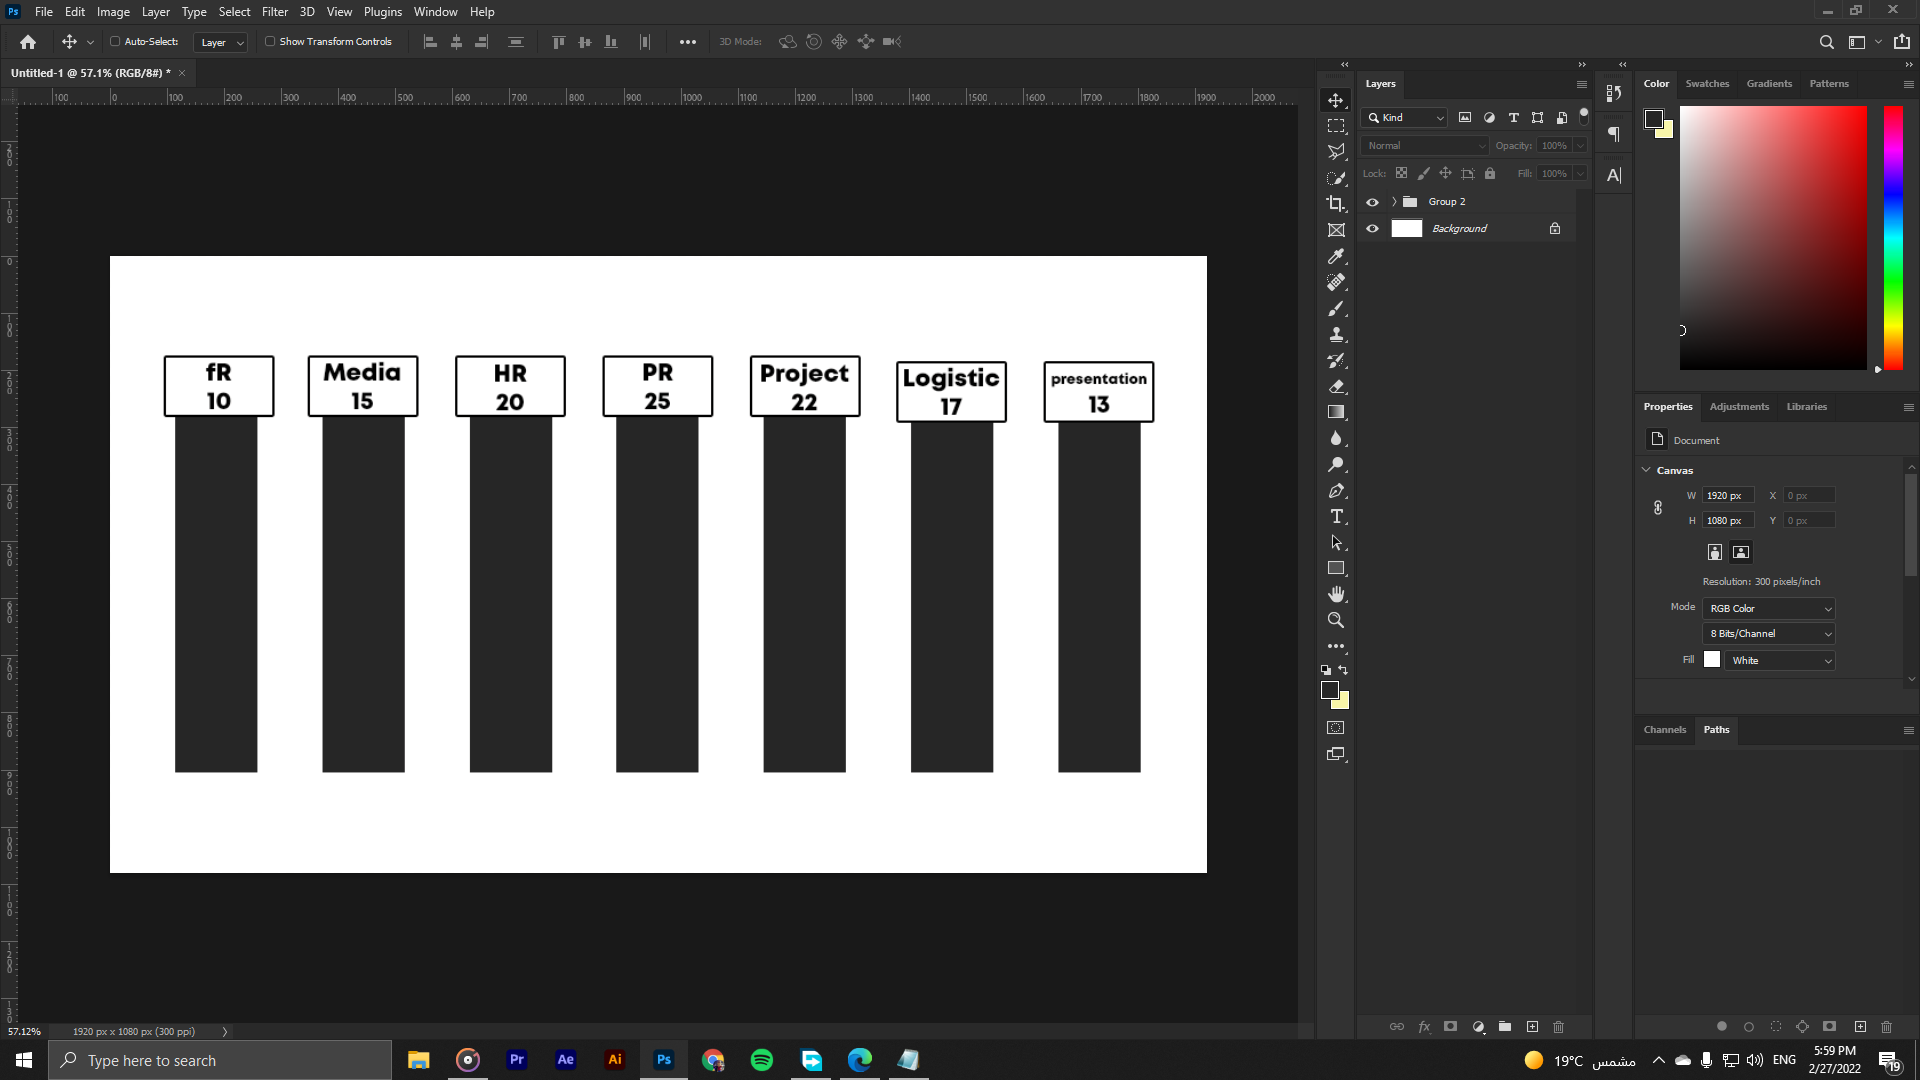Hide the Background layer visibility eye

(1372, 229)
